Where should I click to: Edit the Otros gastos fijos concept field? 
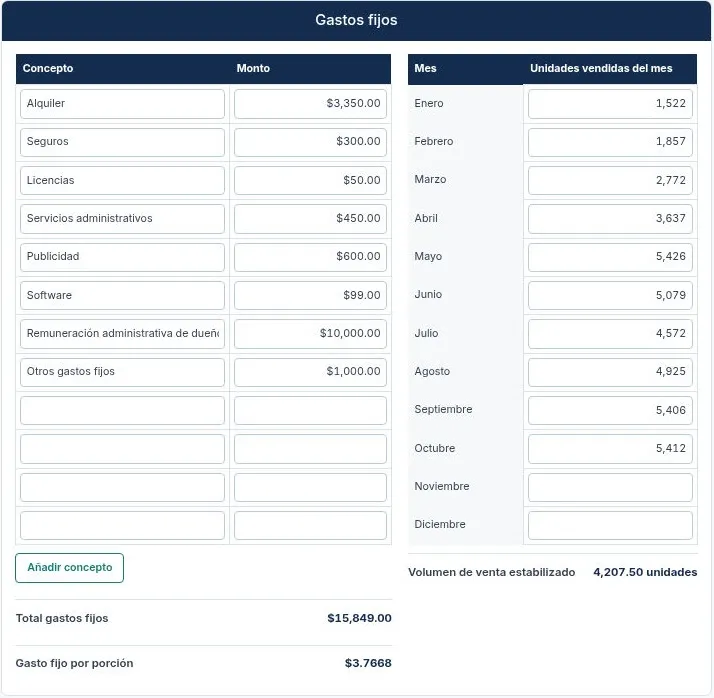click(x=122, y=372)
